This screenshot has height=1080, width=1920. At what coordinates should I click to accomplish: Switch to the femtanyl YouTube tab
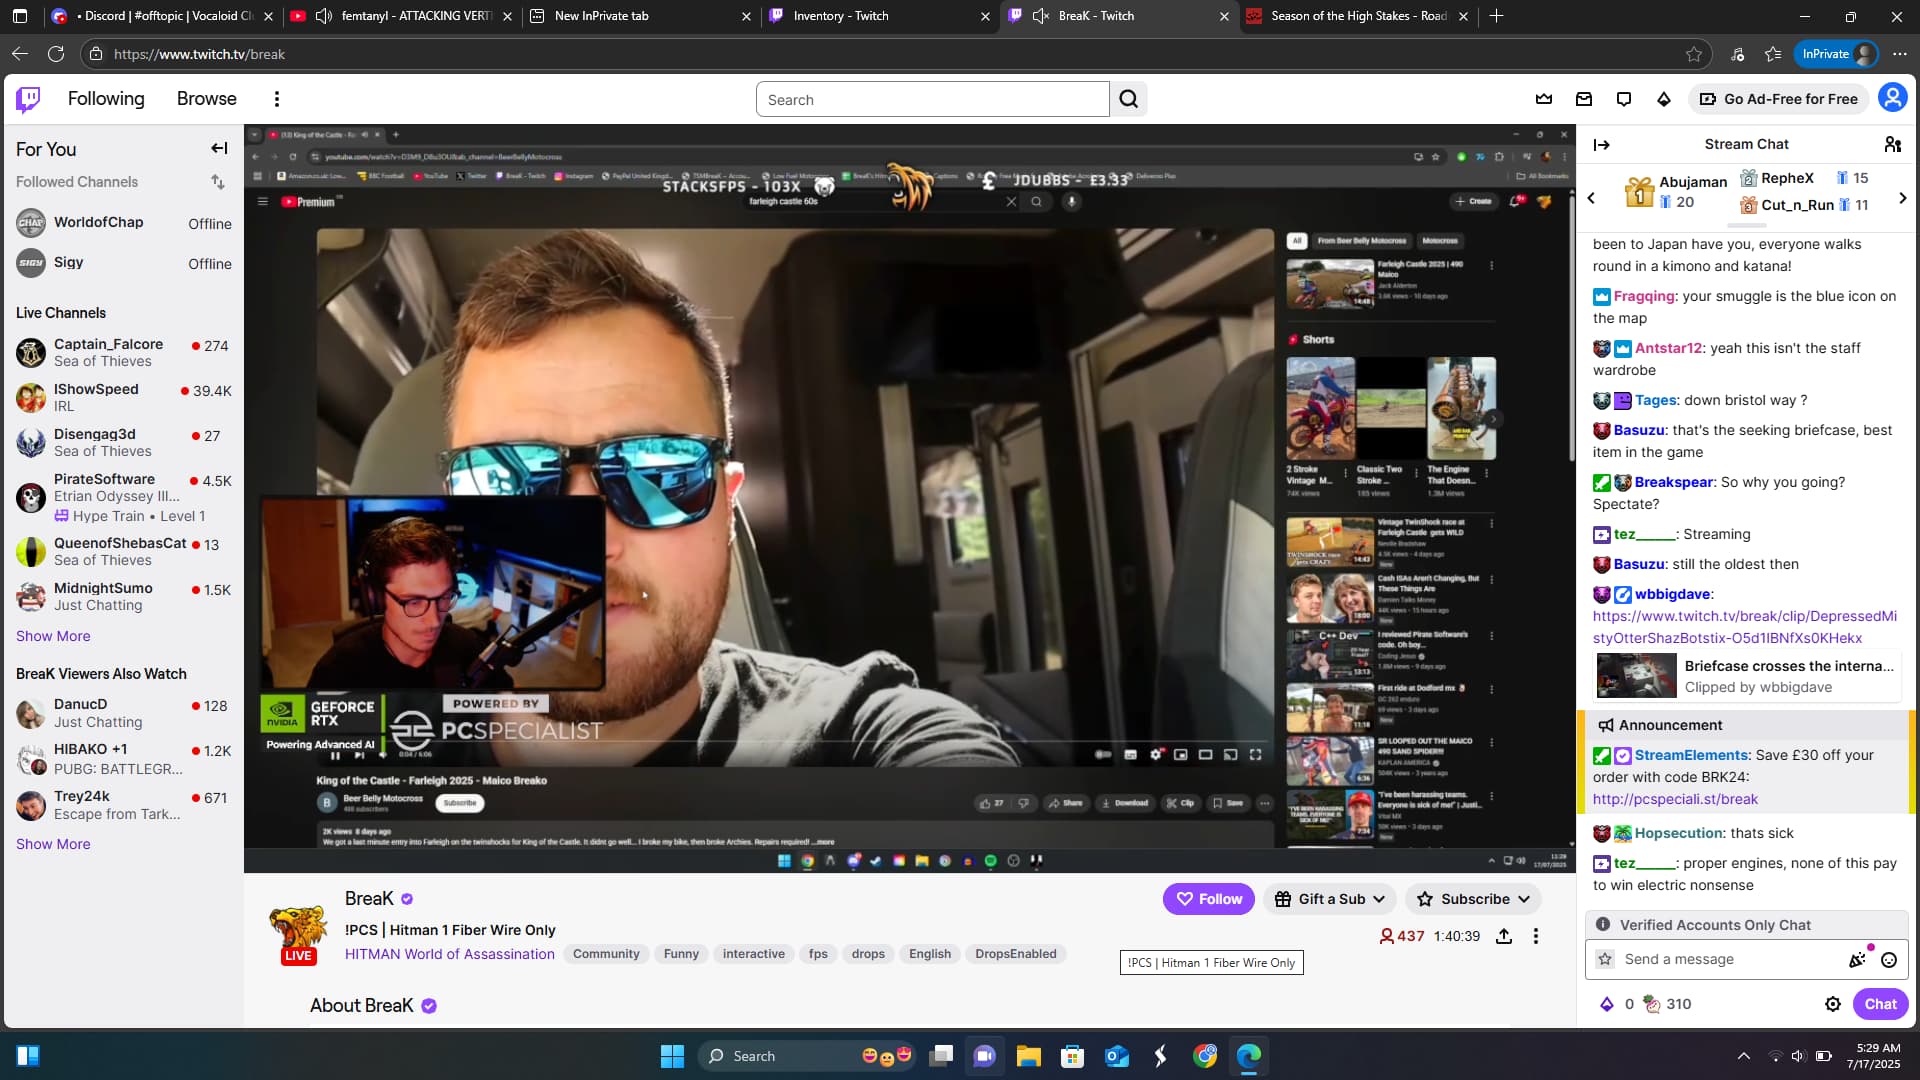click(x=400, y=16)
